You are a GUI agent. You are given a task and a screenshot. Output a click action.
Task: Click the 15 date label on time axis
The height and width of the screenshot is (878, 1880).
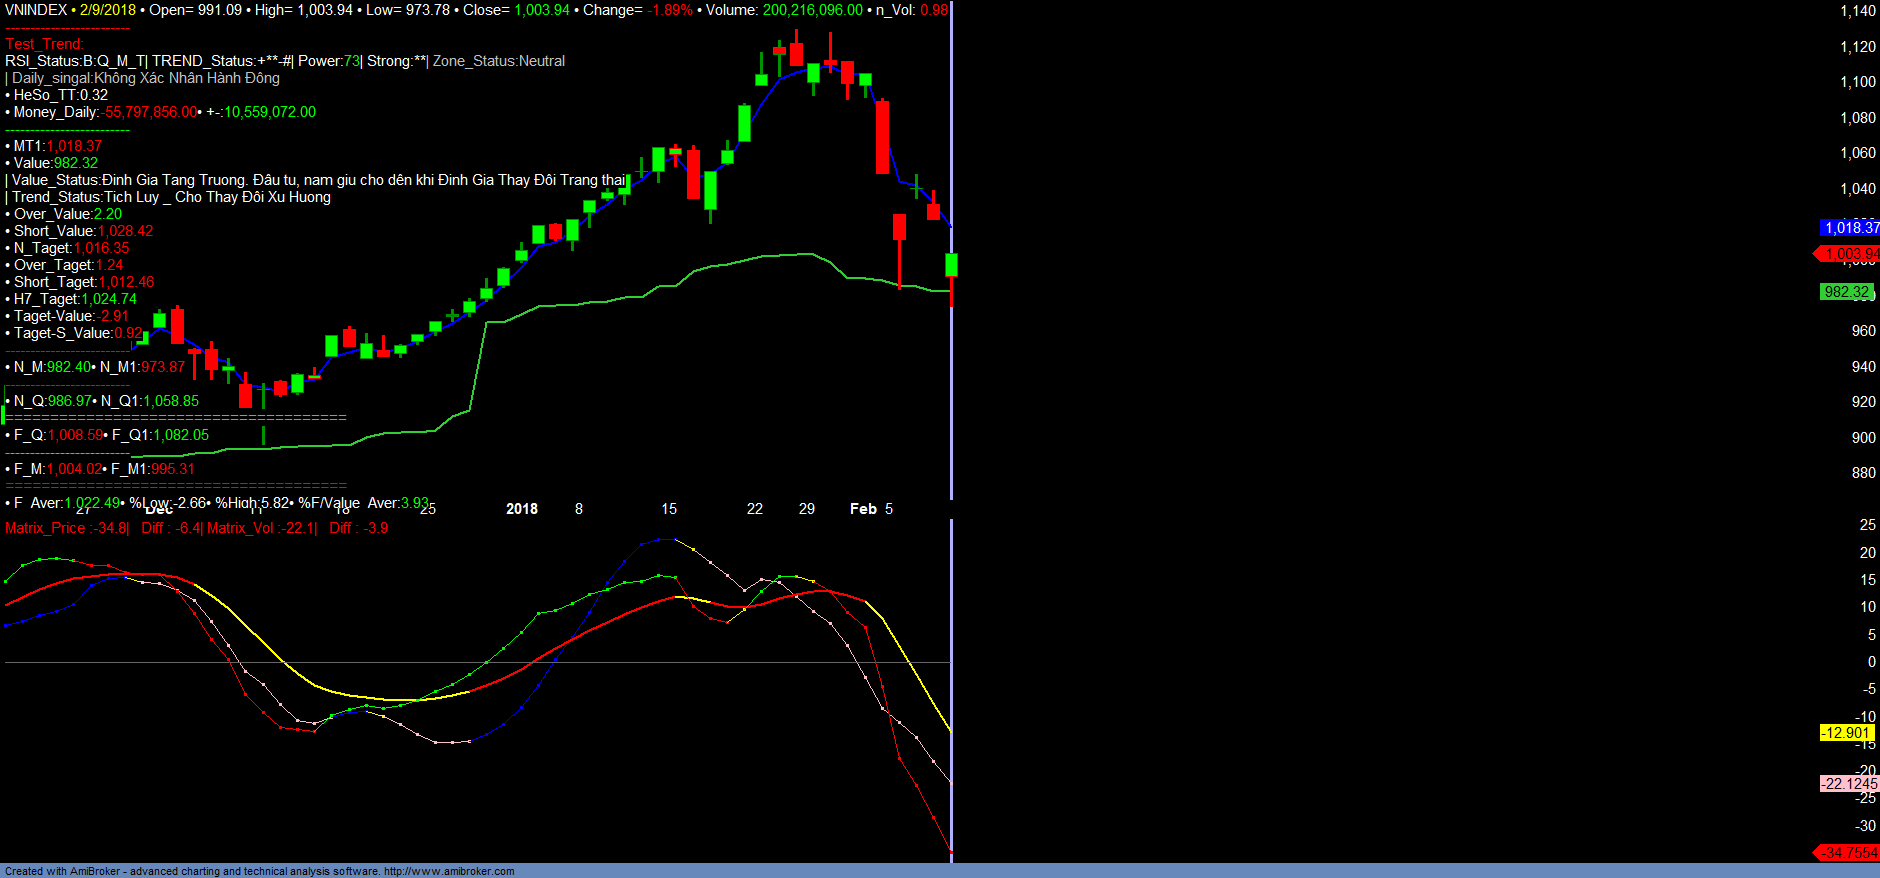coord(669,509)
